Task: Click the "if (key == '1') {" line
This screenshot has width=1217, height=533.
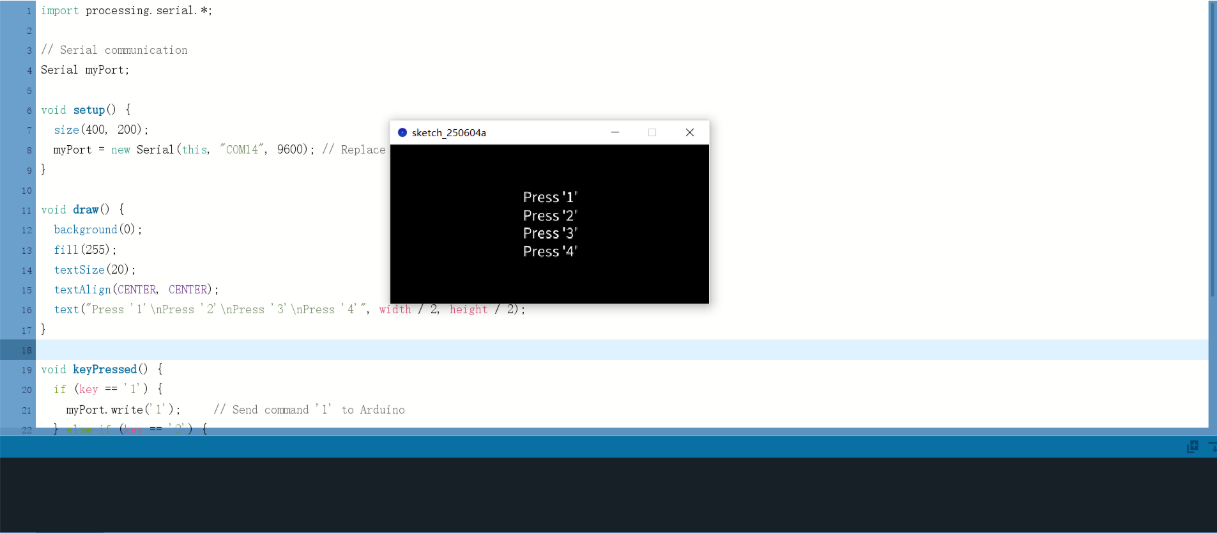Action: pos(108,390)
